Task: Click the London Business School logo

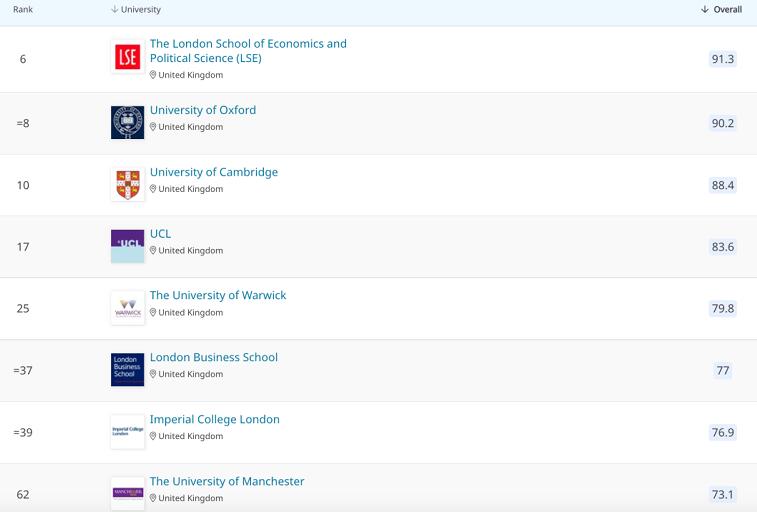Action: [127, 369]
